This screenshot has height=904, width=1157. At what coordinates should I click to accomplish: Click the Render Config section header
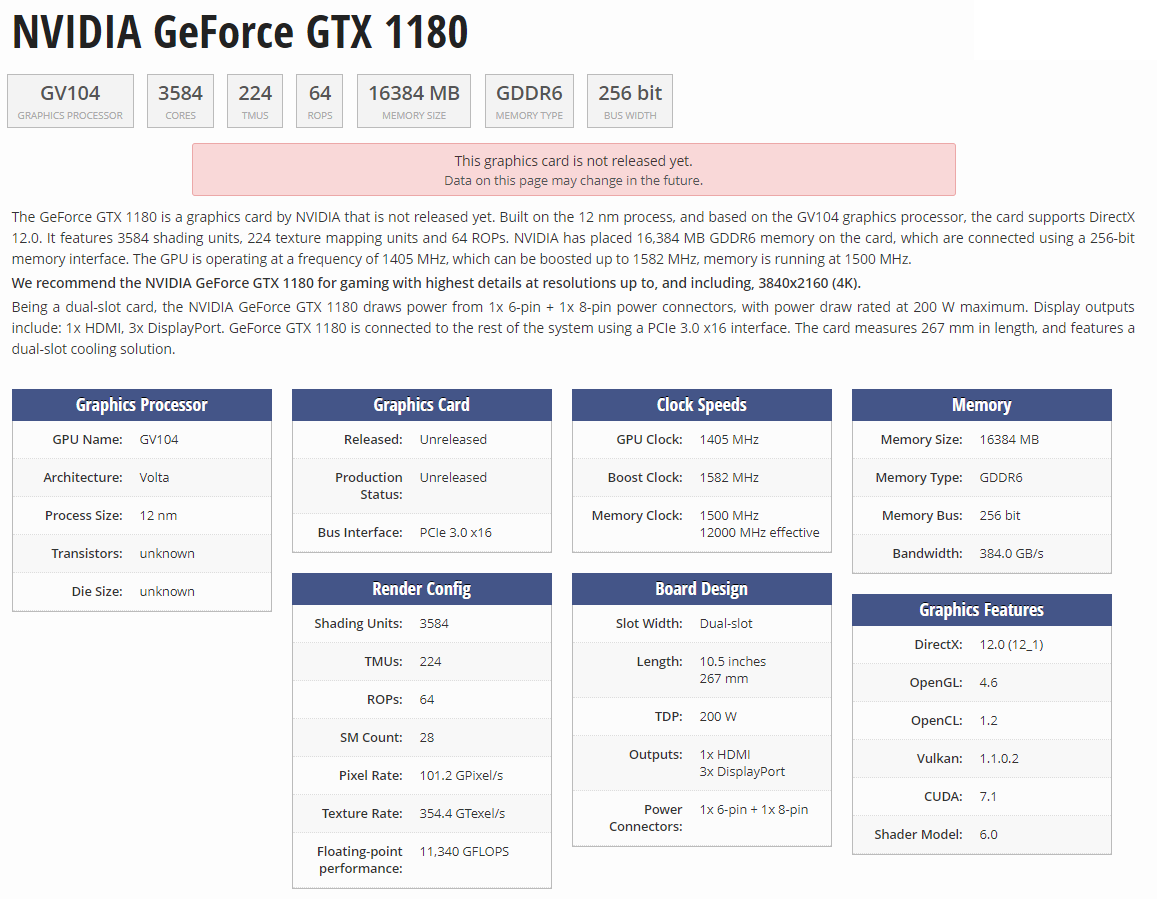click(421, 589)
